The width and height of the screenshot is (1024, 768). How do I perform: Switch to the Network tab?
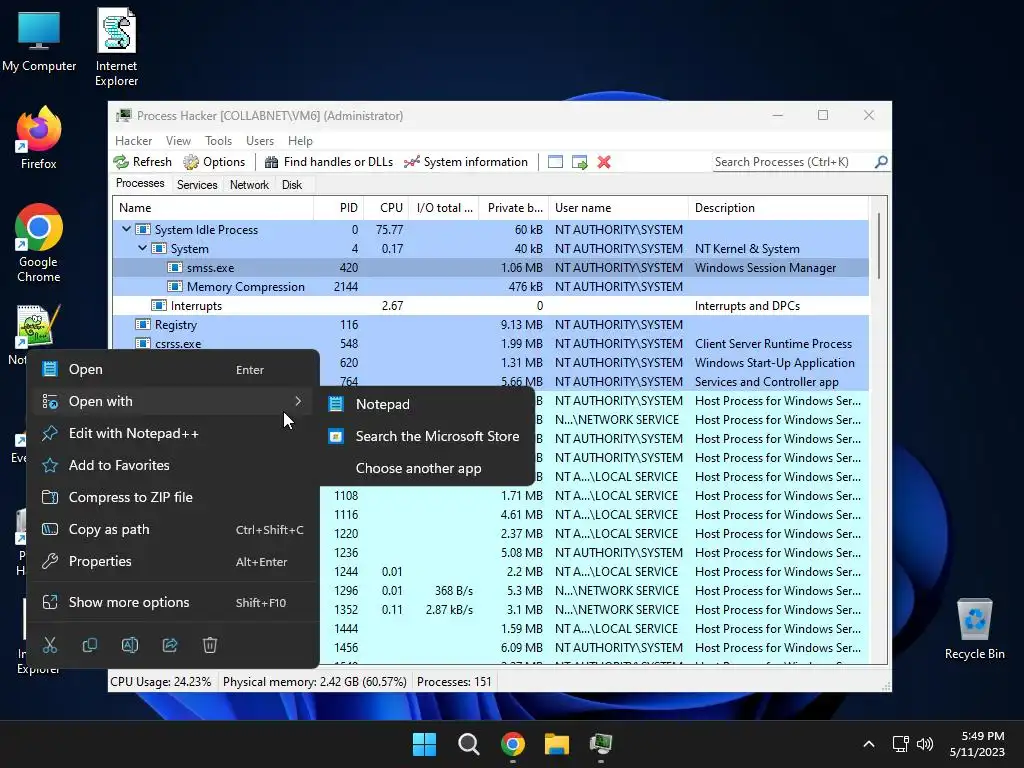(249, 185)
